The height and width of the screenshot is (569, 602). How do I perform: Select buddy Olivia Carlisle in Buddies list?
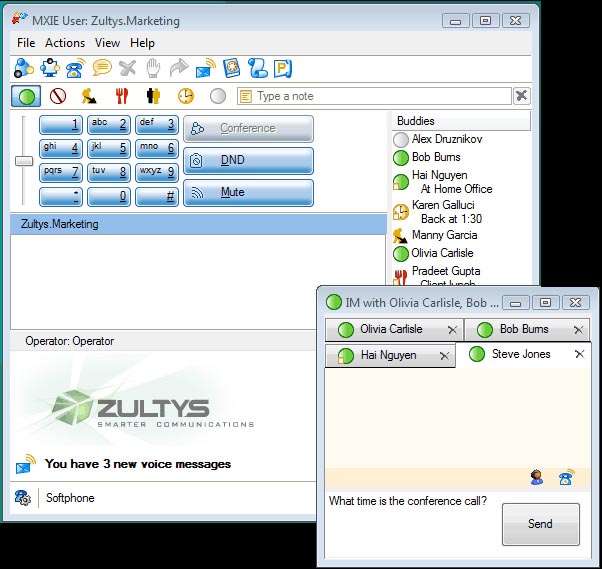(442, 253)
